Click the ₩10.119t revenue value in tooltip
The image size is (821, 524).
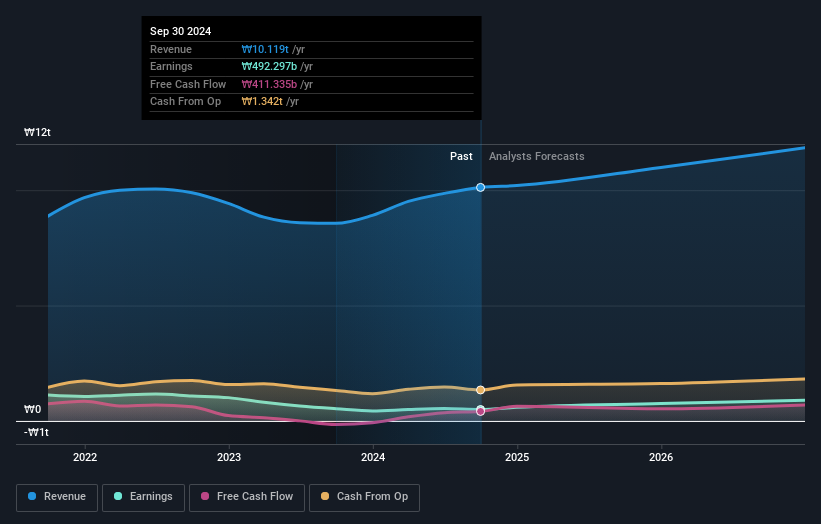pos(265,49)
